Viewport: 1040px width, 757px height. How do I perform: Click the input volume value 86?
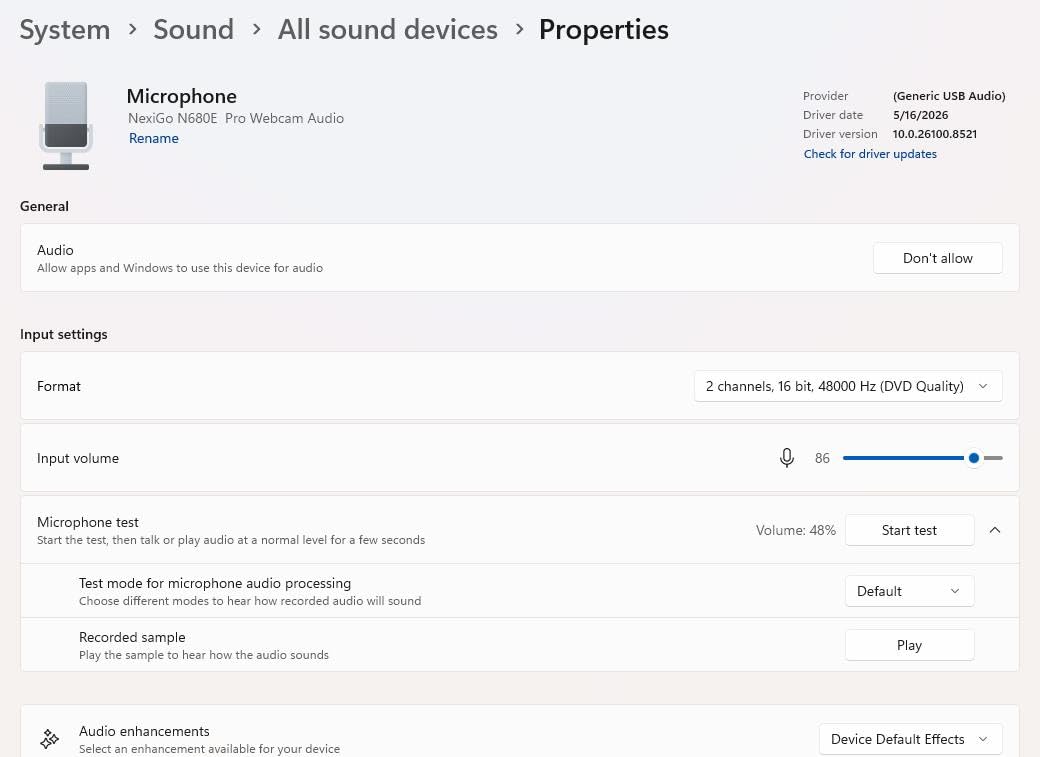click(822, 458)
